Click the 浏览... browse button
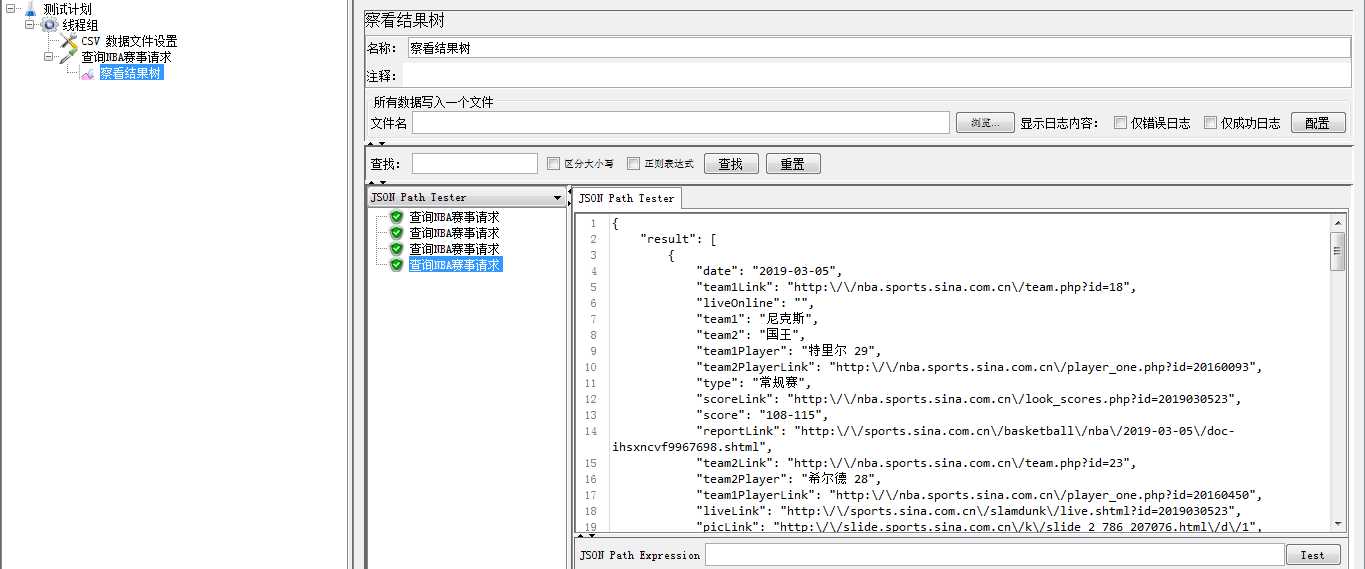 (x=985, y=123)
